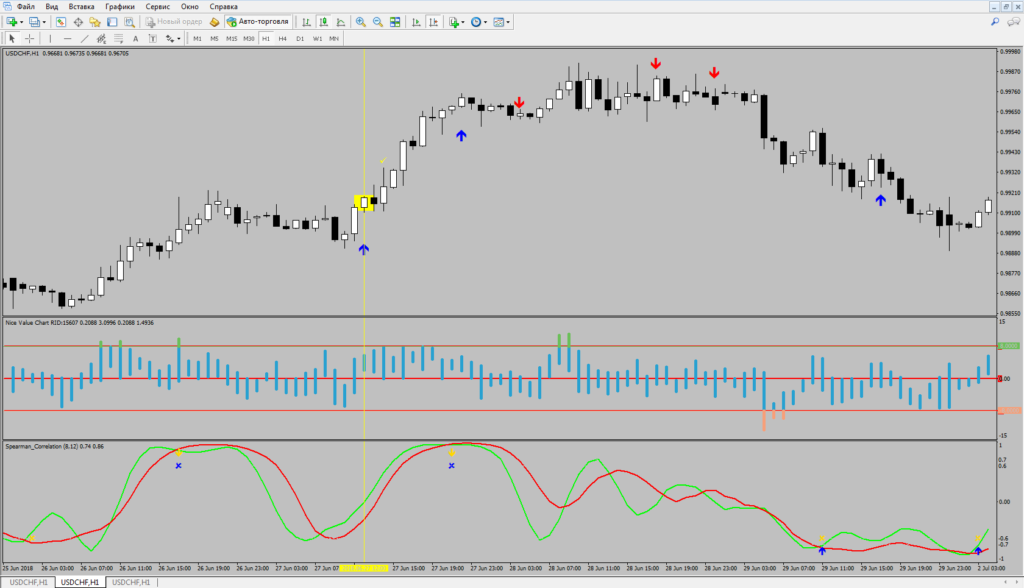The height and width of the screenshot is (588, 1024).
Task: Select the Trendline tool
Action: [x=84, y=39]
